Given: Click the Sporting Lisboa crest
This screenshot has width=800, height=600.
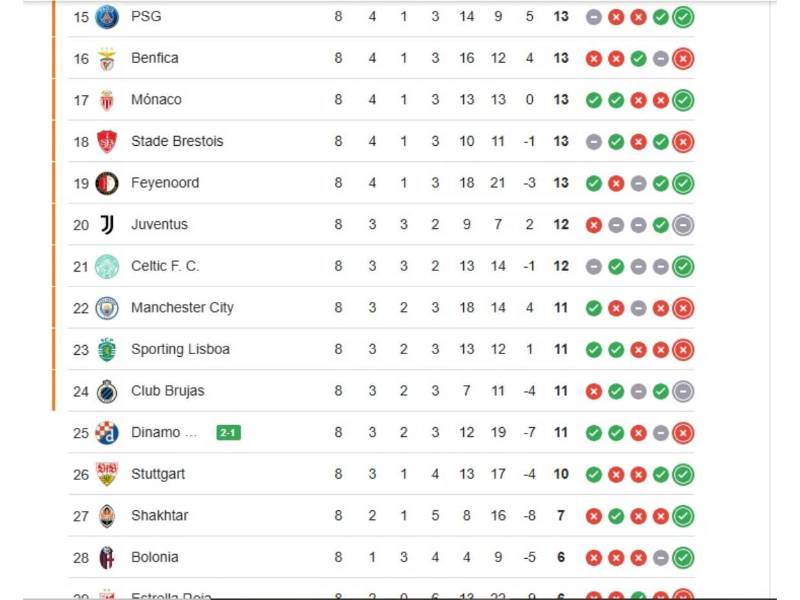Looking at the screenshot, I should point(107,349).
